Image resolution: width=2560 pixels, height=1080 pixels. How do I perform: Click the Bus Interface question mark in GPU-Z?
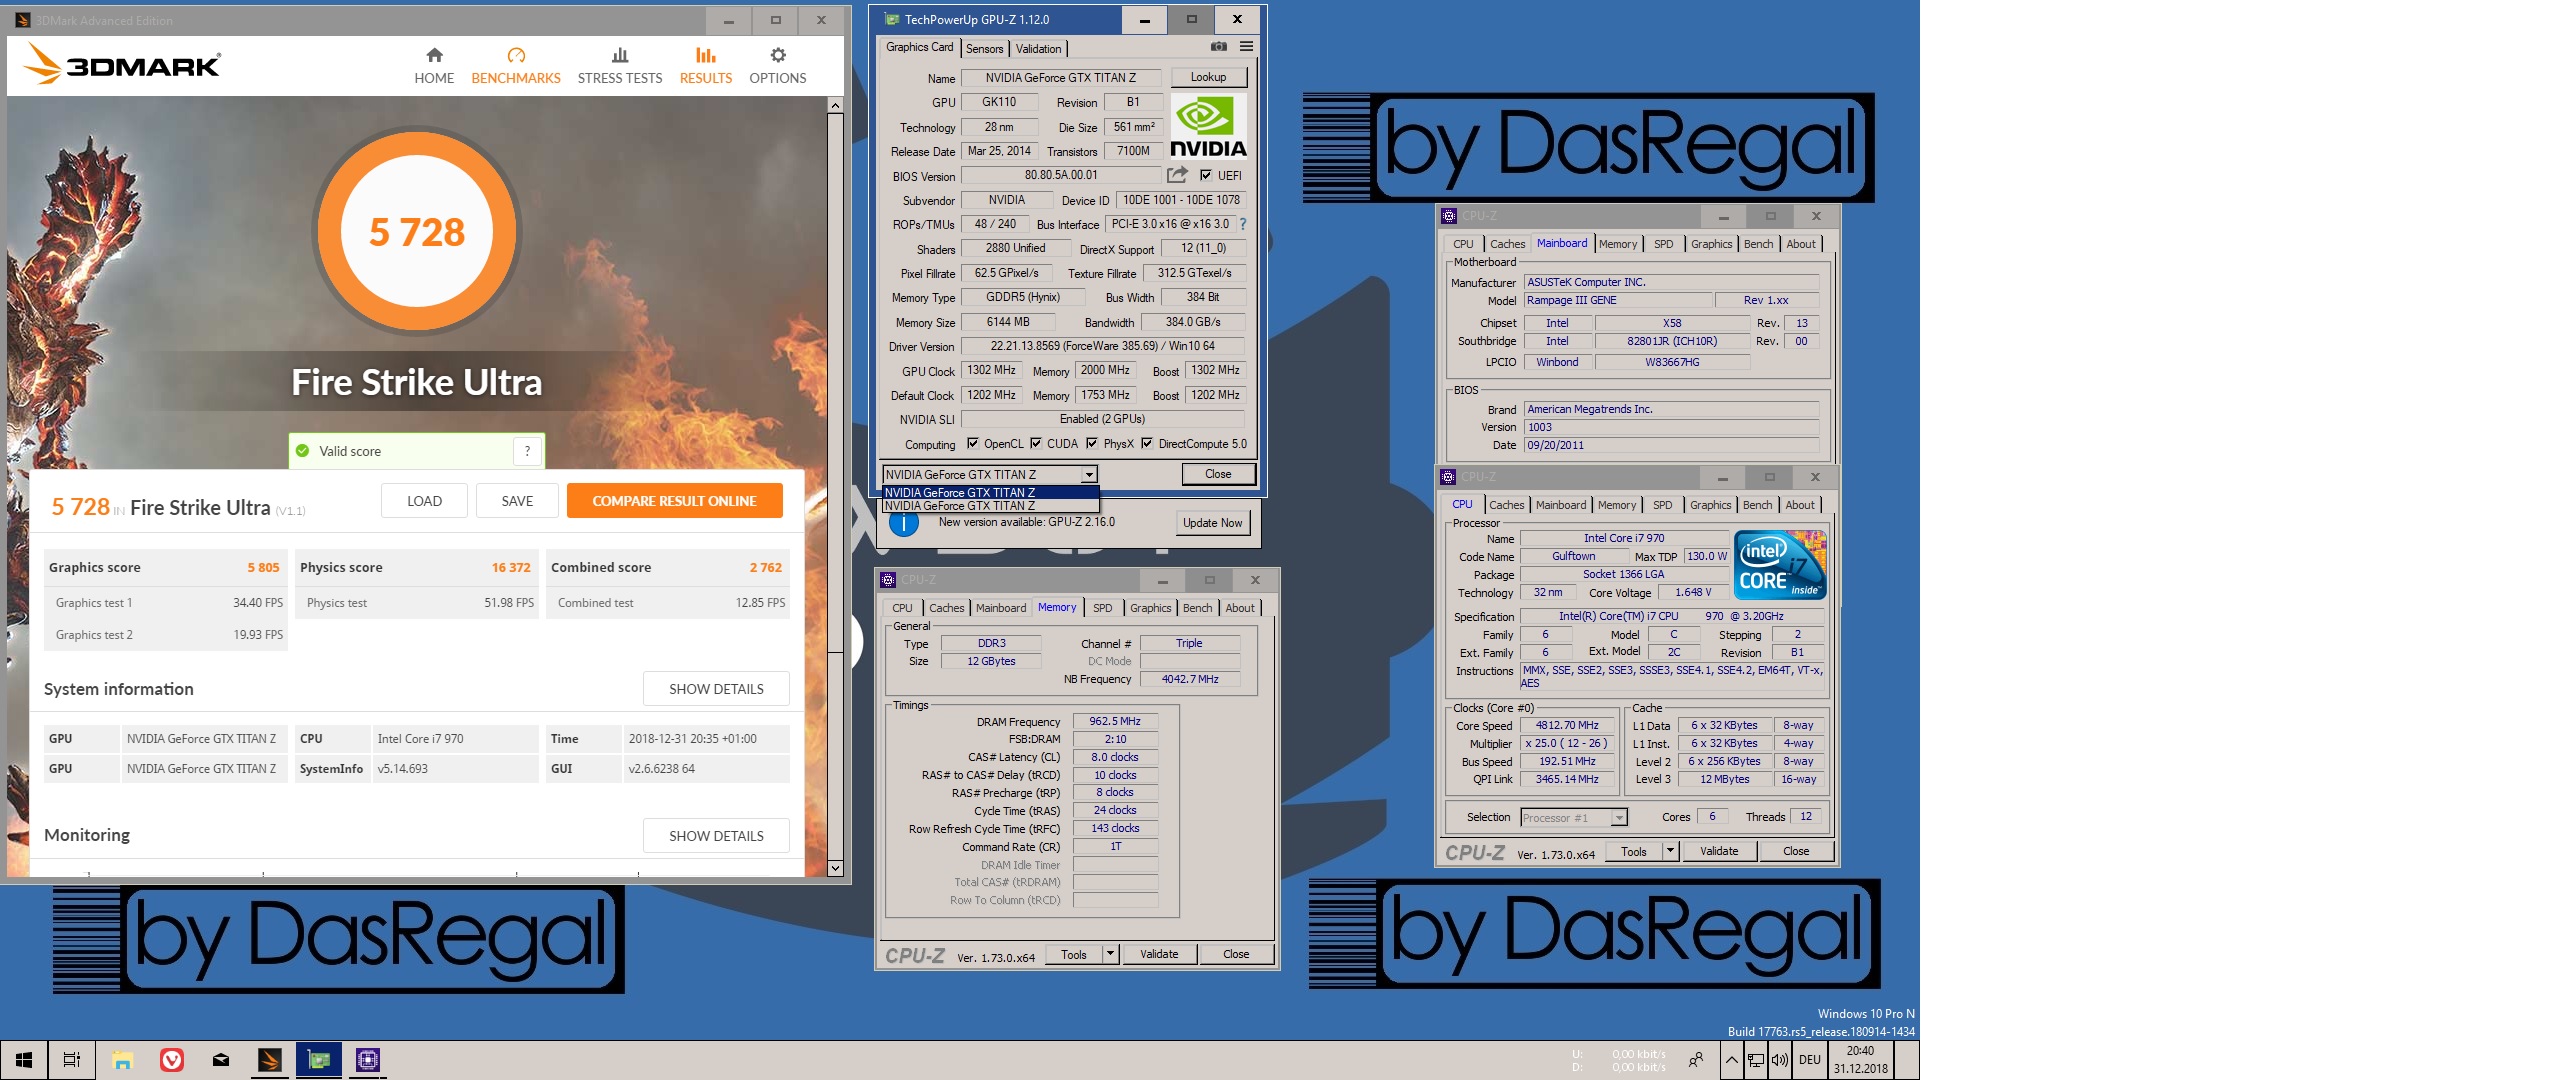1243,224
